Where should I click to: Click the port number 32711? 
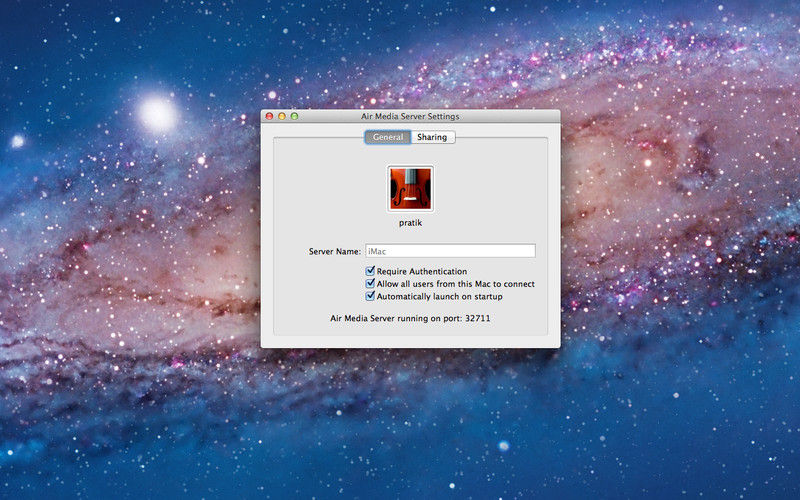(478, 318)
